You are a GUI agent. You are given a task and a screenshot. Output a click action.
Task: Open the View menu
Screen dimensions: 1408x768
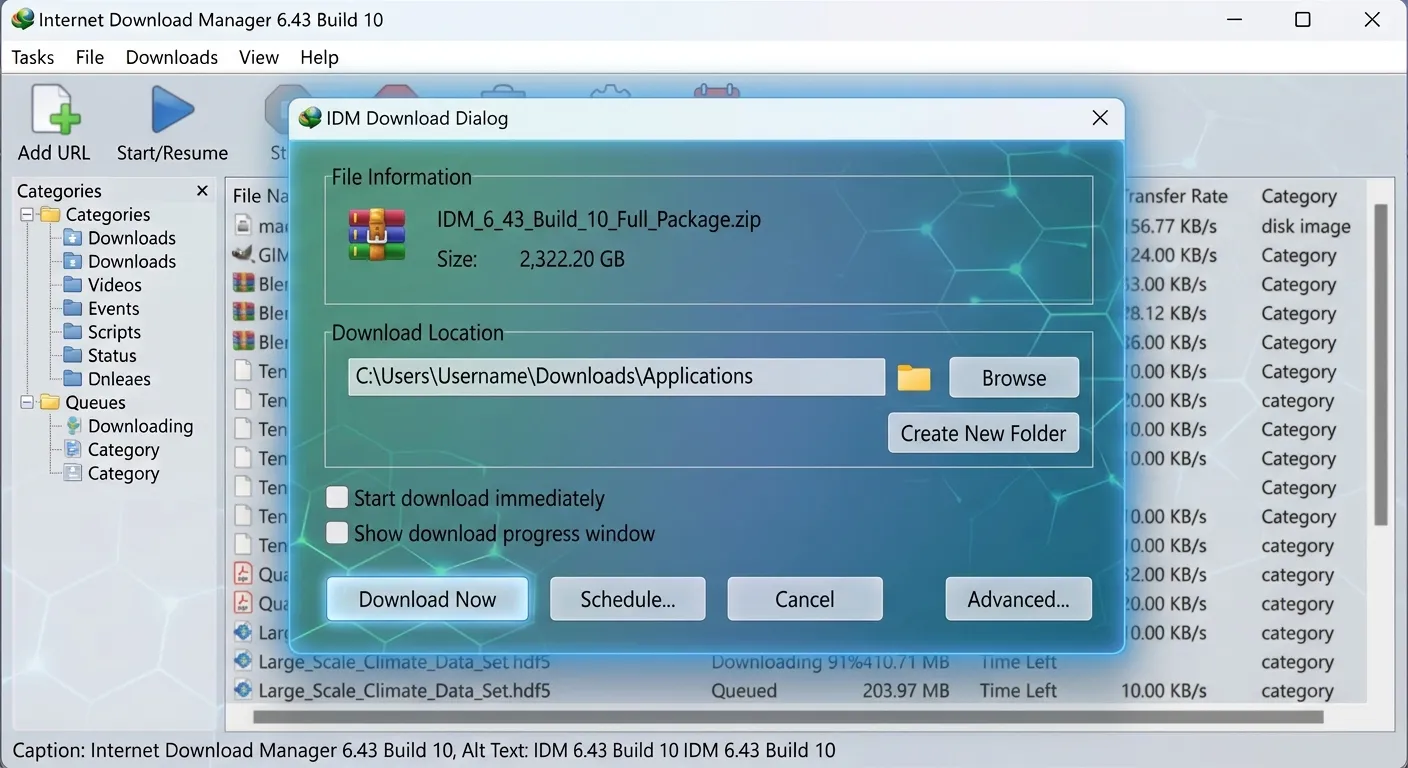pos(259,57)
